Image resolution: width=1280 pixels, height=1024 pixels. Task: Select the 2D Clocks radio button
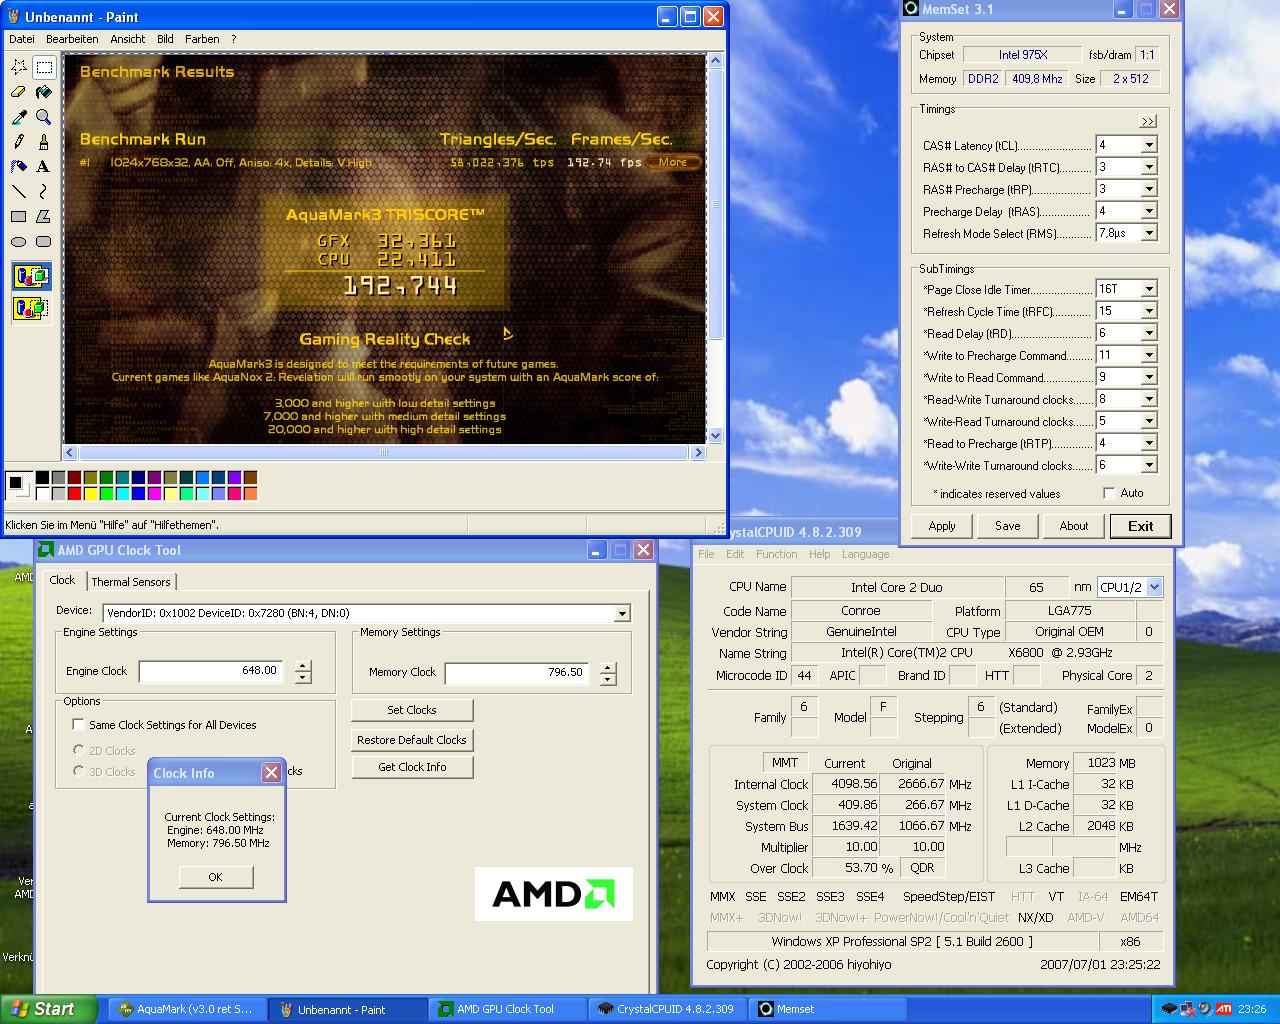pyautogui.click(x=79, y=750)
